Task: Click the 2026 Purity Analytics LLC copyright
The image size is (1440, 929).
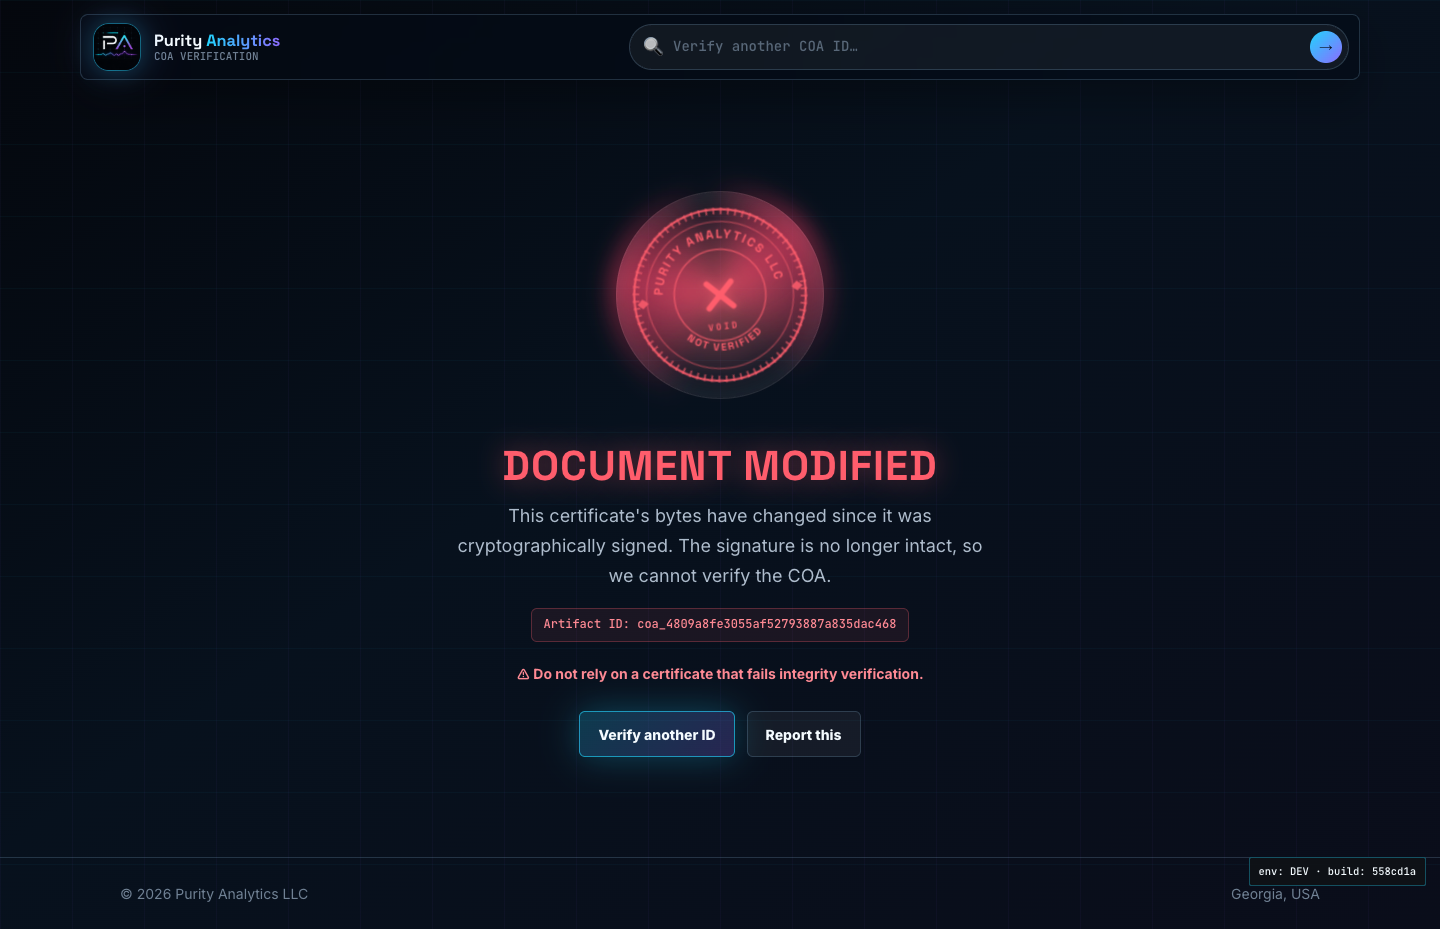Action: (214, 894)
